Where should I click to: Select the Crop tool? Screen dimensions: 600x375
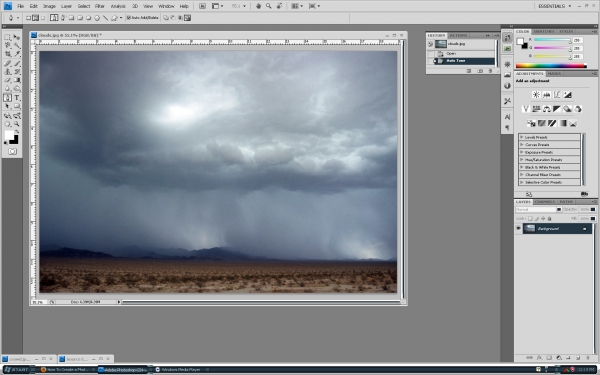[7, 54]
